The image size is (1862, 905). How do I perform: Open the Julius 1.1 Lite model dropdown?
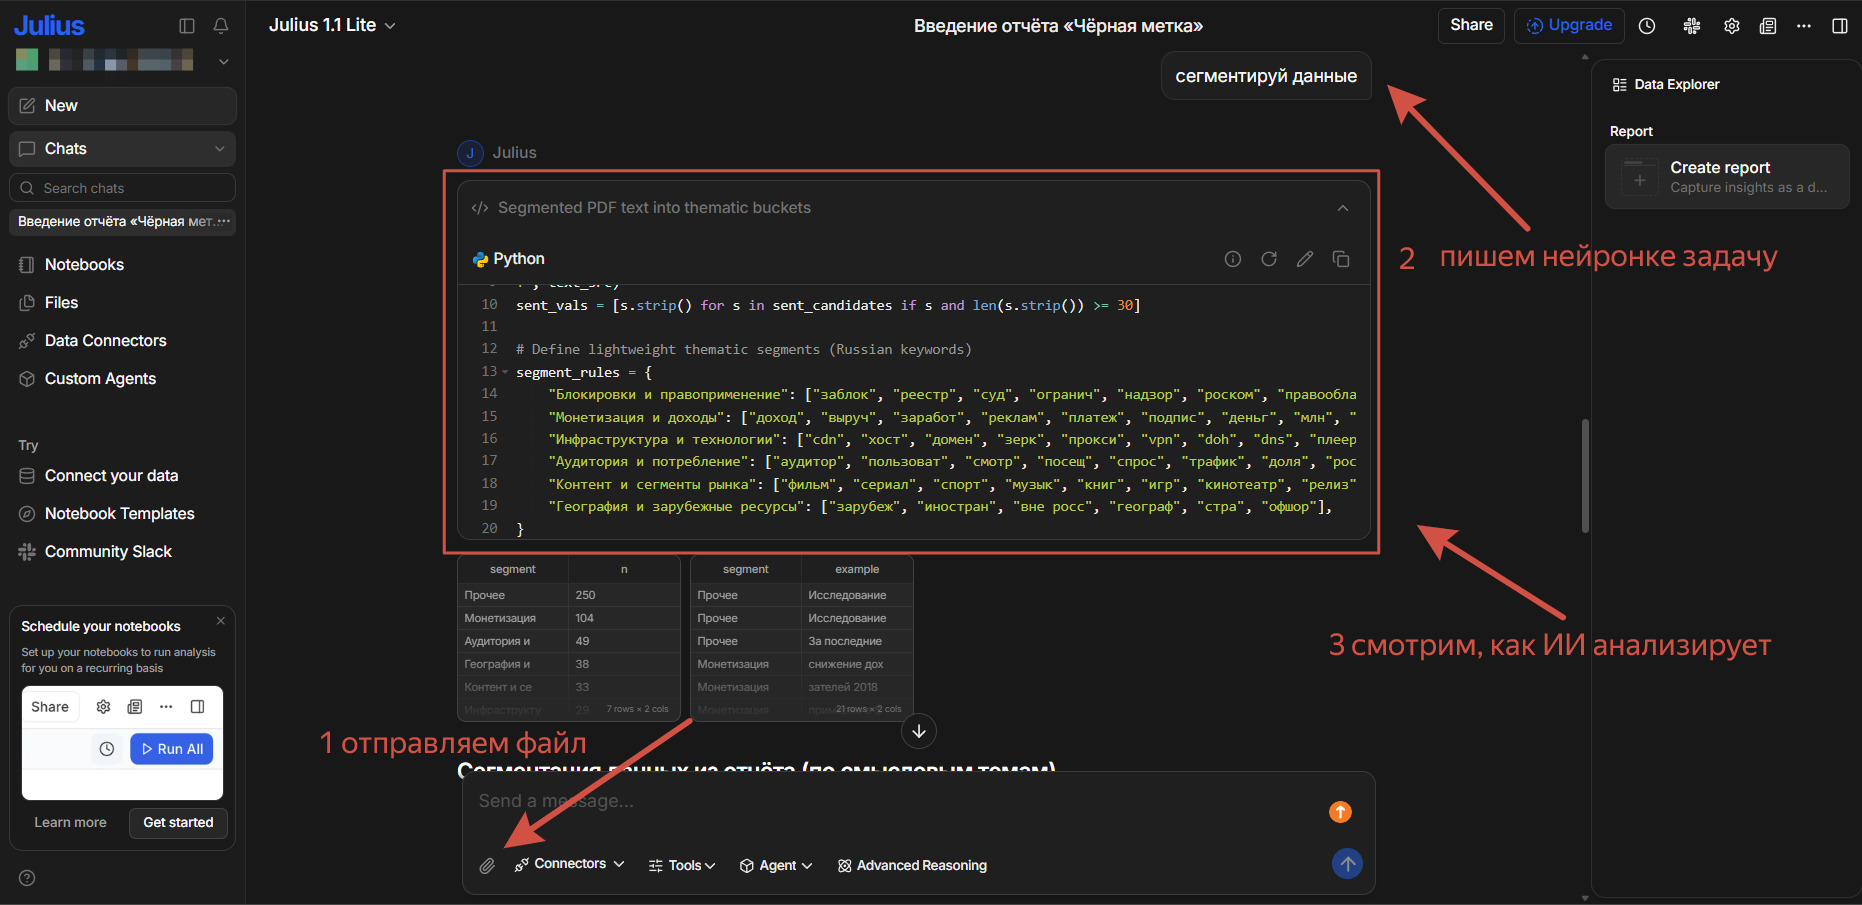pyautogui.click(x=332, y=26)
